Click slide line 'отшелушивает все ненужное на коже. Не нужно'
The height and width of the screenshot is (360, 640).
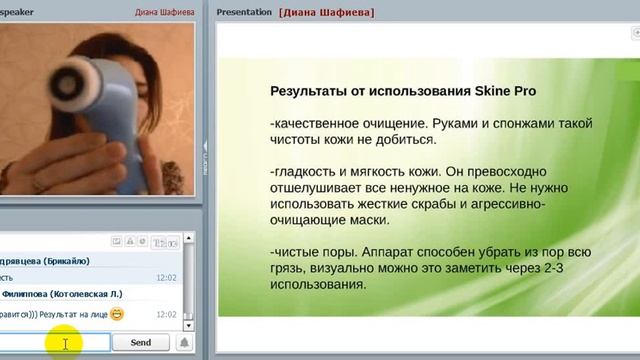[x=419, y=188]
